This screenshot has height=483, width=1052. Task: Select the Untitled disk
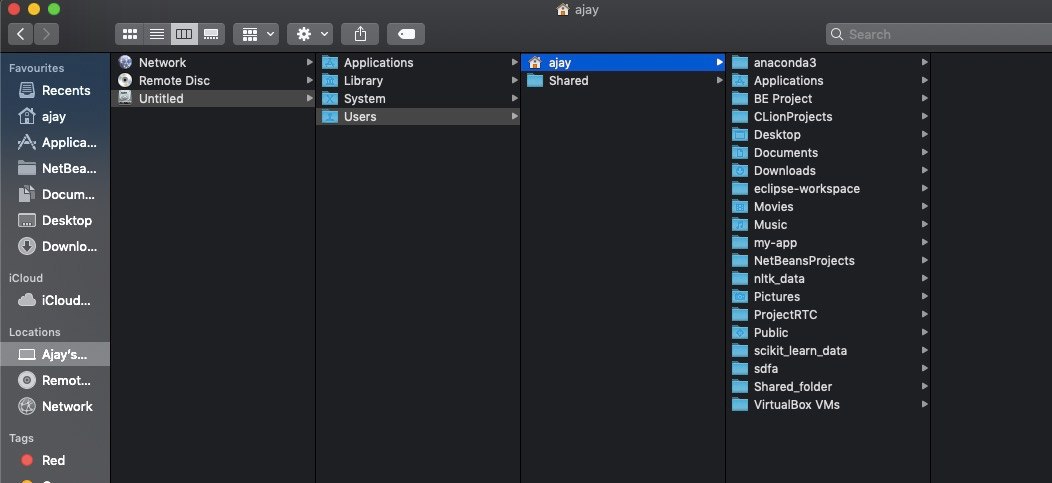[x=213, y=99]
